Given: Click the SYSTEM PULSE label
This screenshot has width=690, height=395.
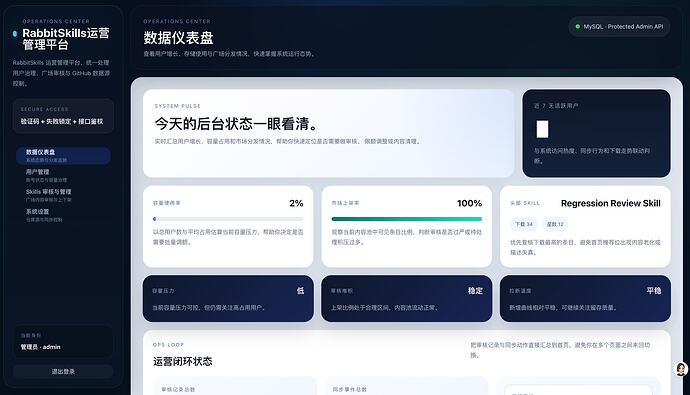Looking at the screenshot, I should click(x=177, y=106).
